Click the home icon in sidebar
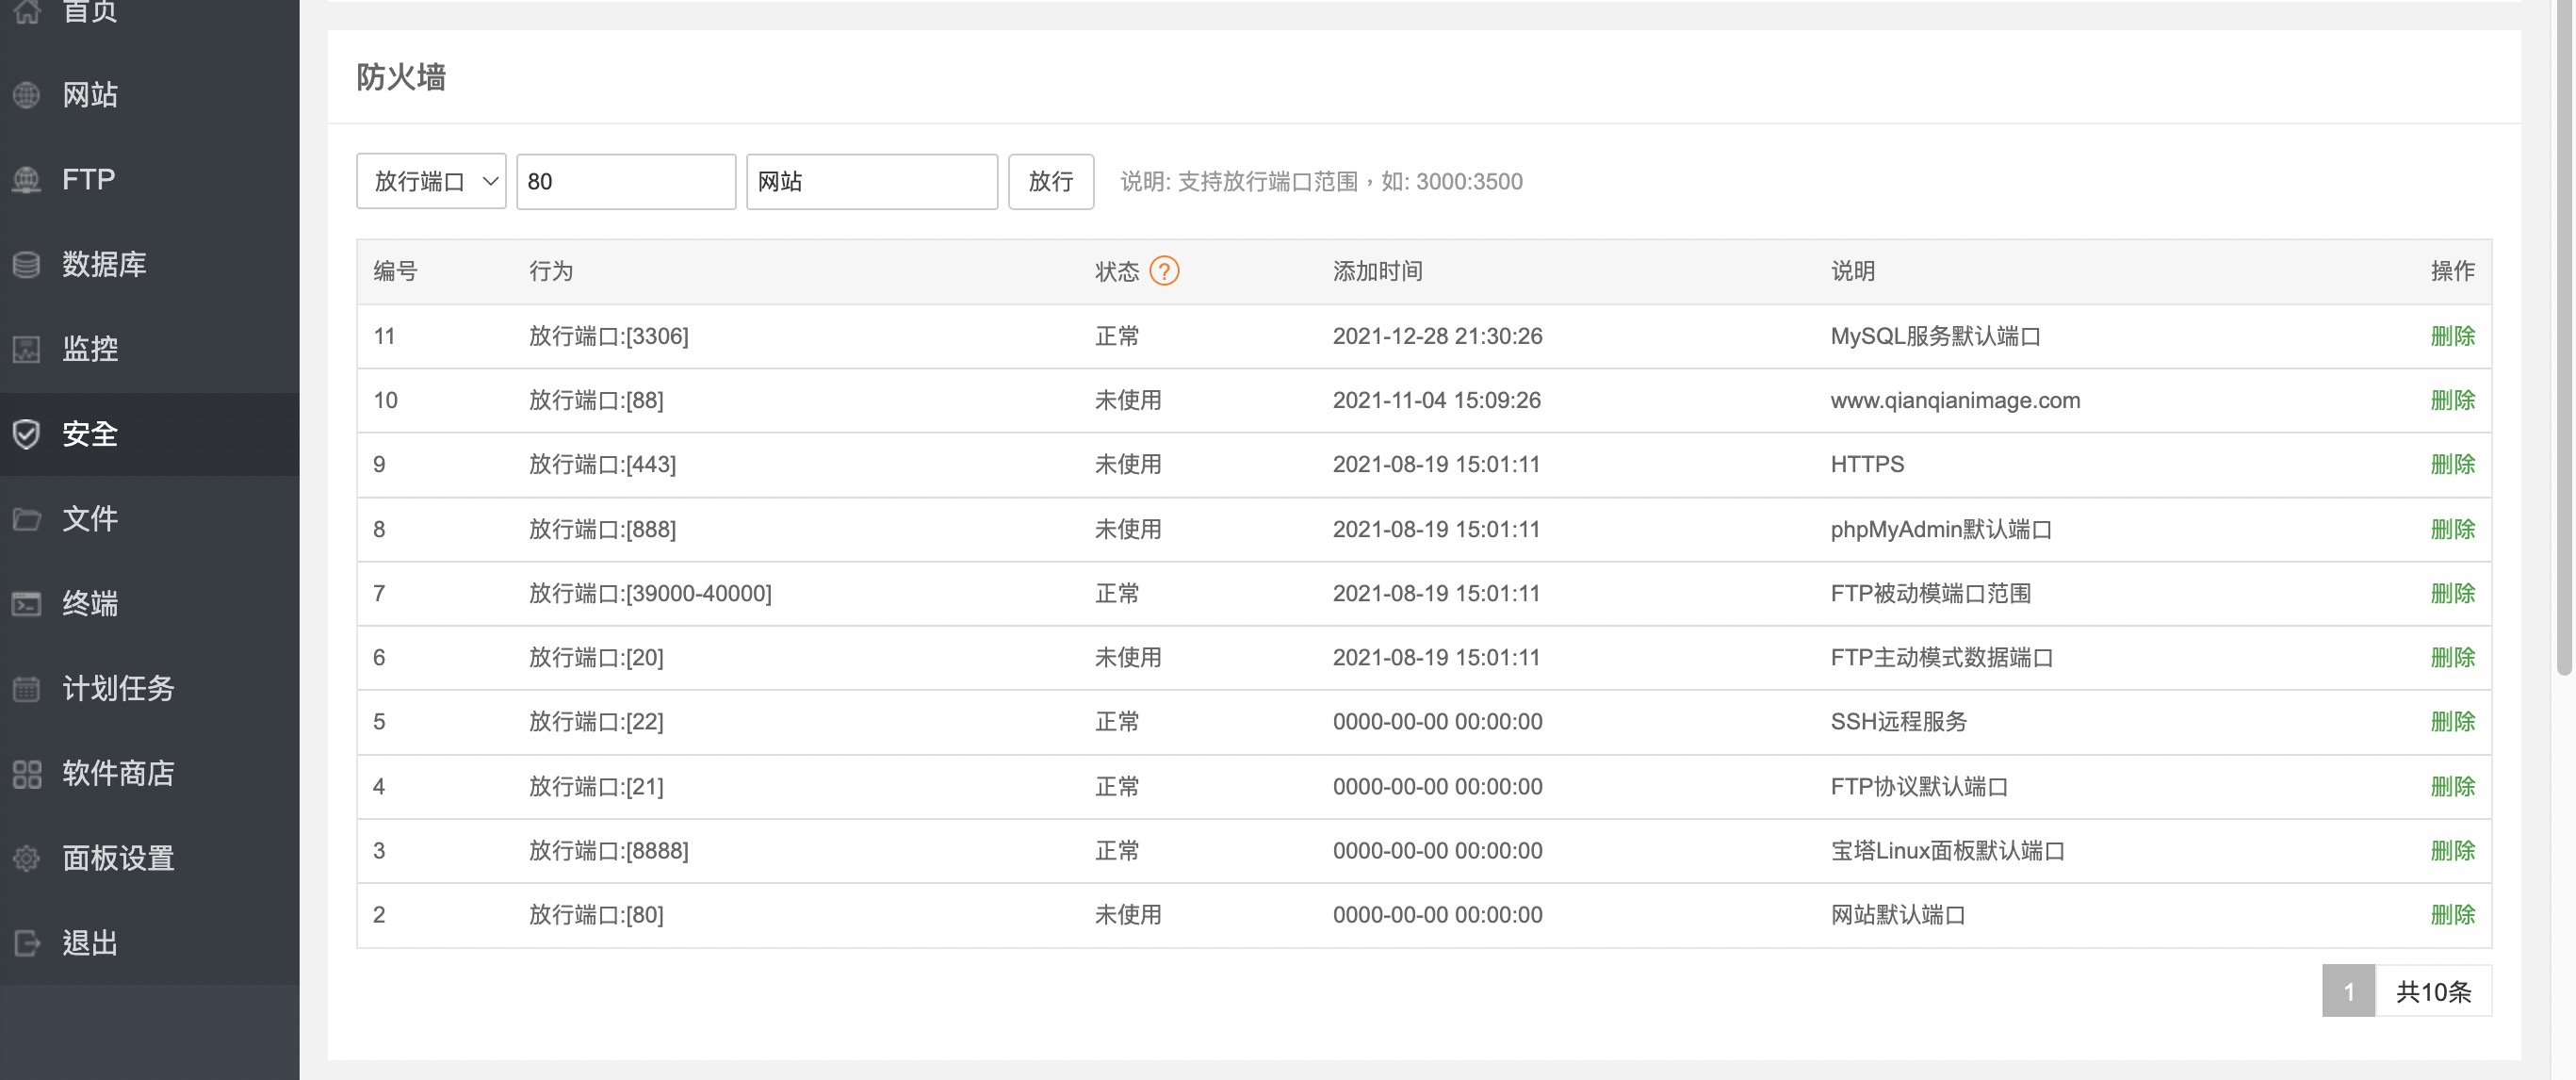Image resolution: width=2576 pixels, height=1080 pixels. 27,10
